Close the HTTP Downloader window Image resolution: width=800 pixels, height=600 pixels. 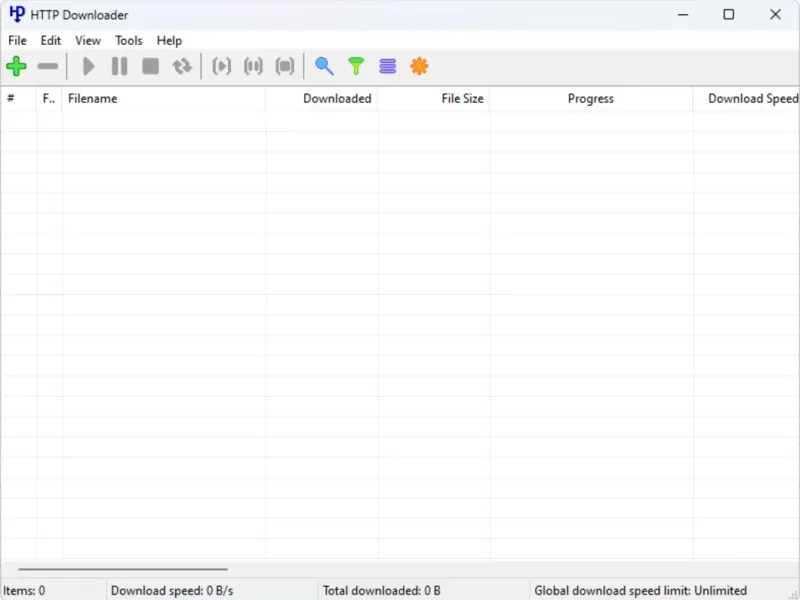pos(775,14)
